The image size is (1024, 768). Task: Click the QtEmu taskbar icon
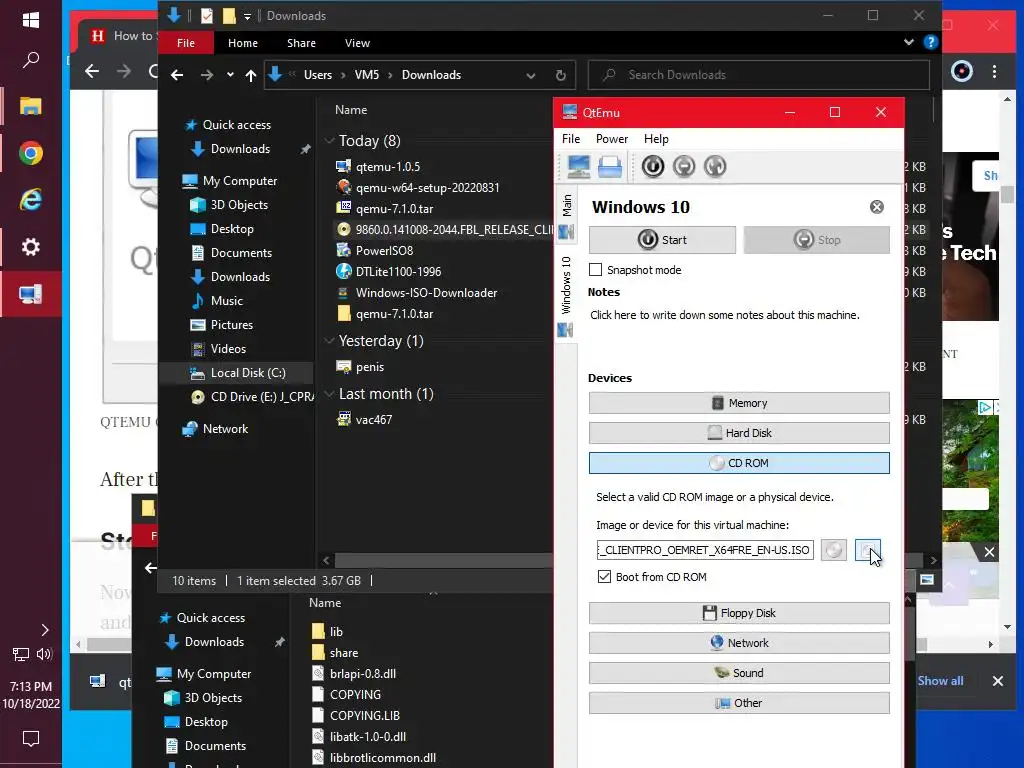31,295
